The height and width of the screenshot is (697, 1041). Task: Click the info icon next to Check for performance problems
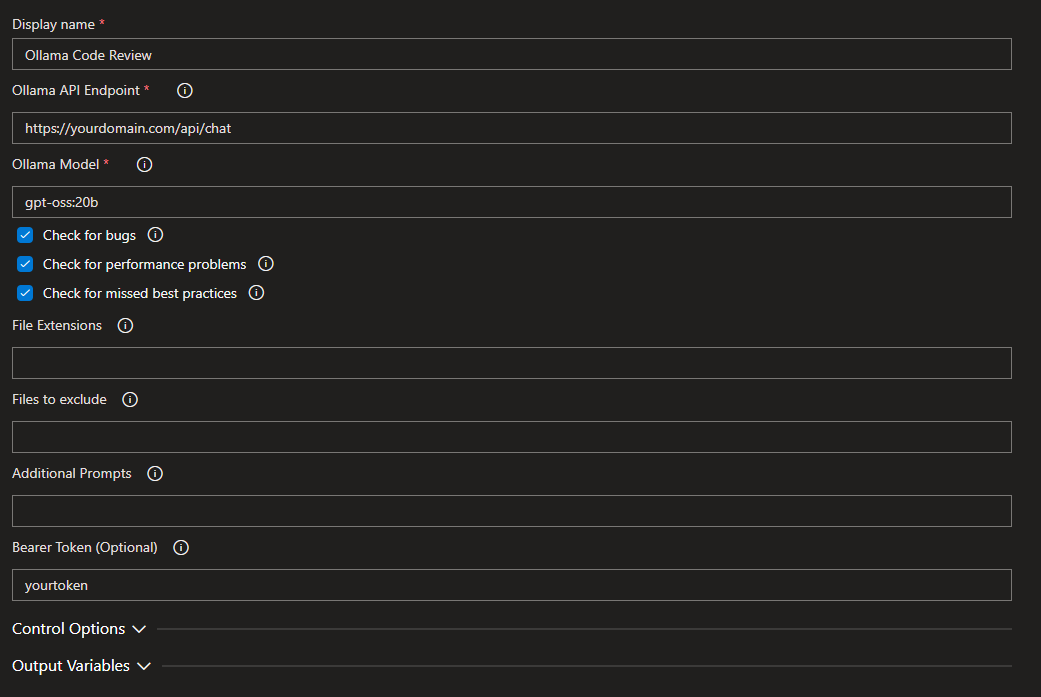pos(265,264)
